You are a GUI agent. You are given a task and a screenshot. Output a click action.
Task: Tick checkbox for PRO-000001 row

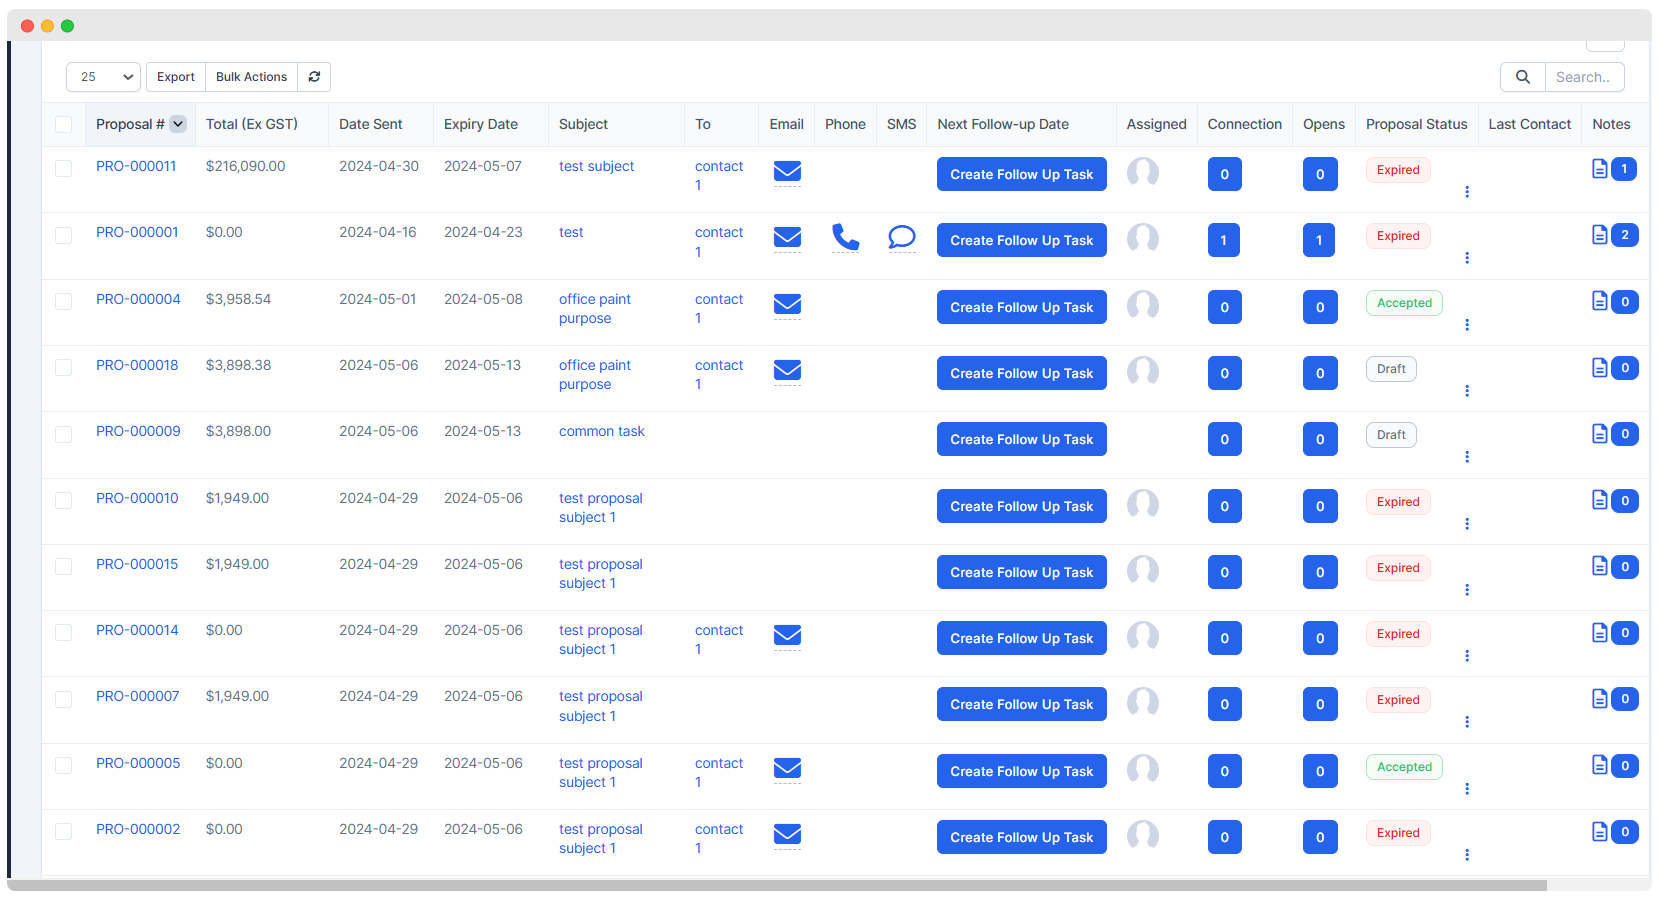pos(63,235)
